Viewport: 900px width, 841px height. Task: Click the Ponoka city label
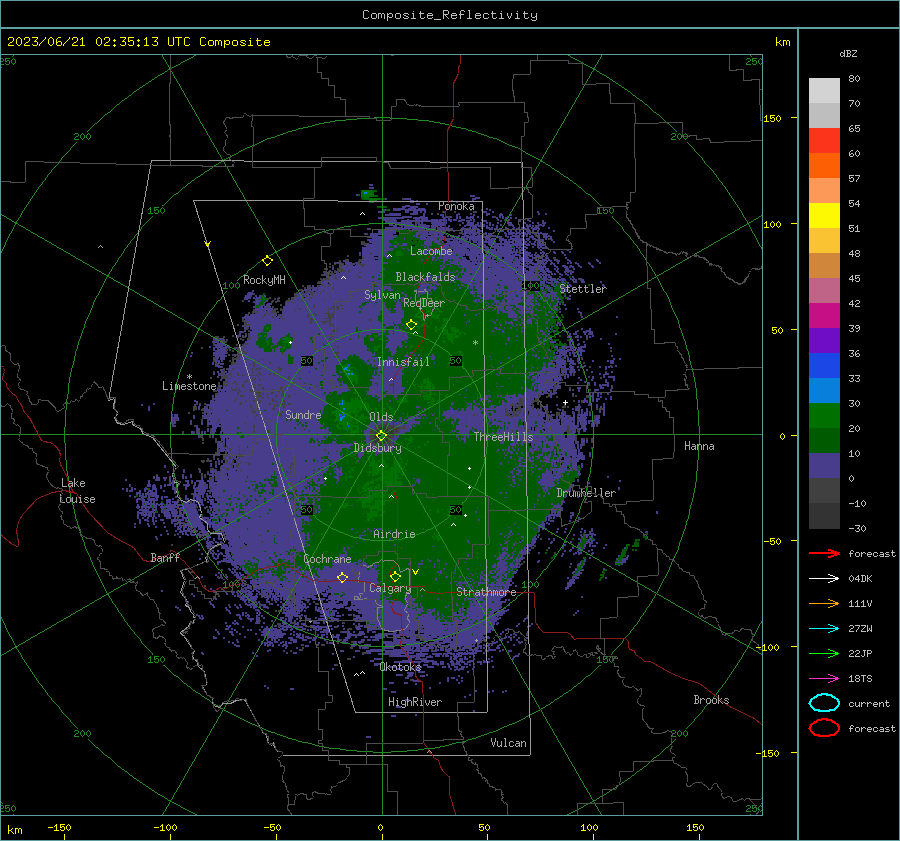(456, 206)
